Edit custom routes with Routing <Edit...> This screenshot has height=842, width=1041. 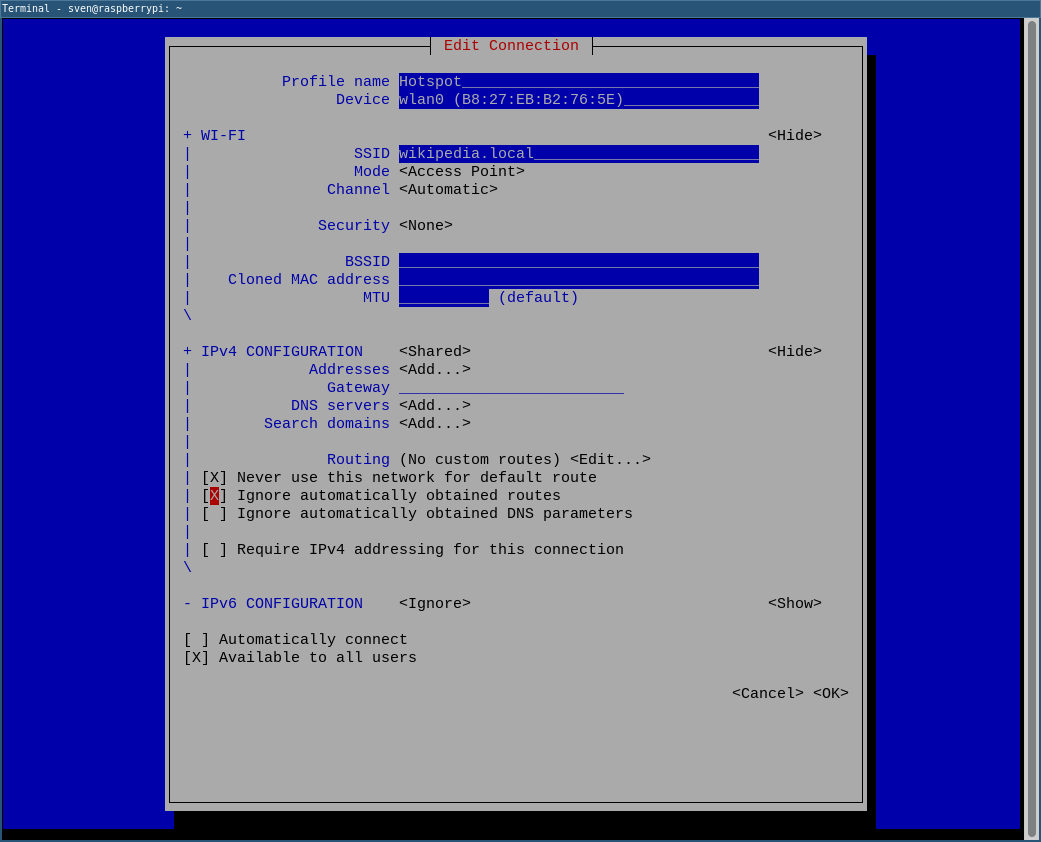pos(610,460)
